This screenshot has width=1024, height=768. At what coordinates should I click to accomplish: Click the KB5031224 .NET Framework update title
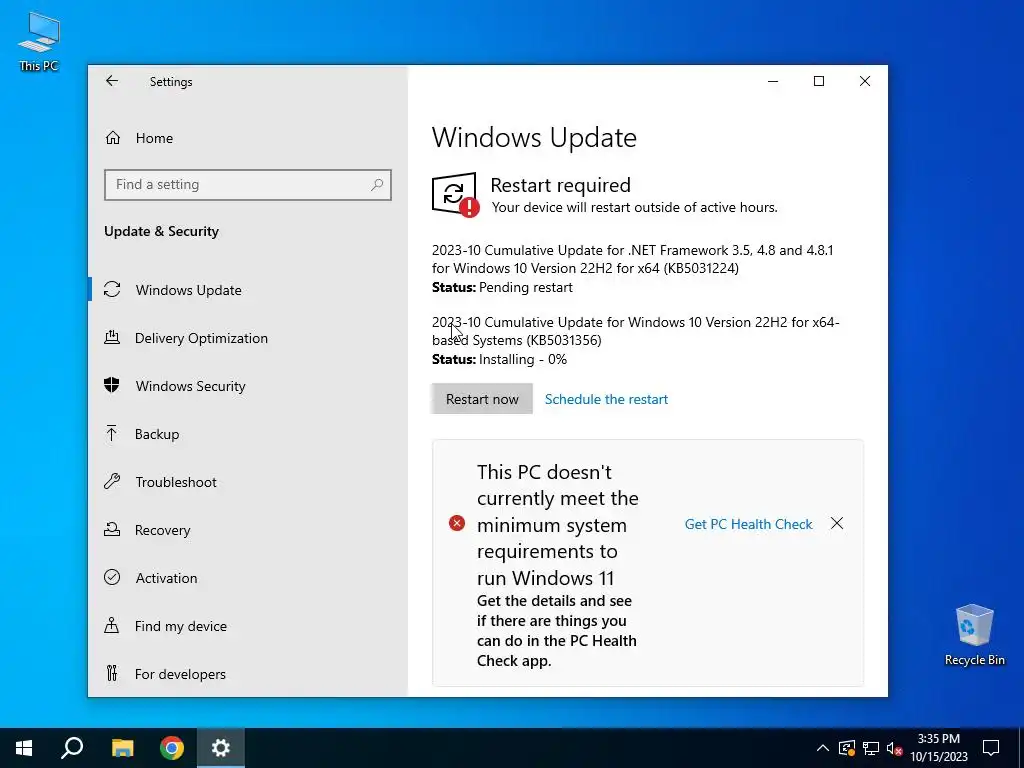tap(632, 259)
